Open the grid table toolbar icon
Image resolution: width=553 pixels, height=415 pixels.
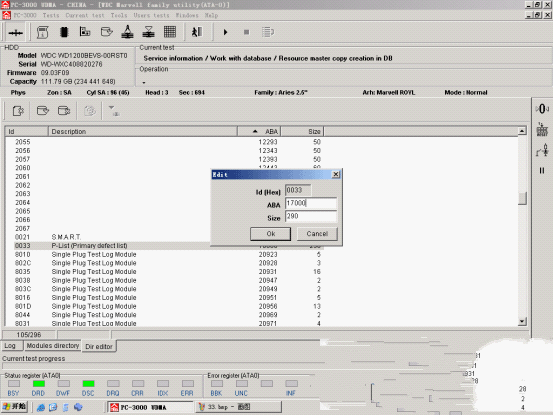coord(170,32)
